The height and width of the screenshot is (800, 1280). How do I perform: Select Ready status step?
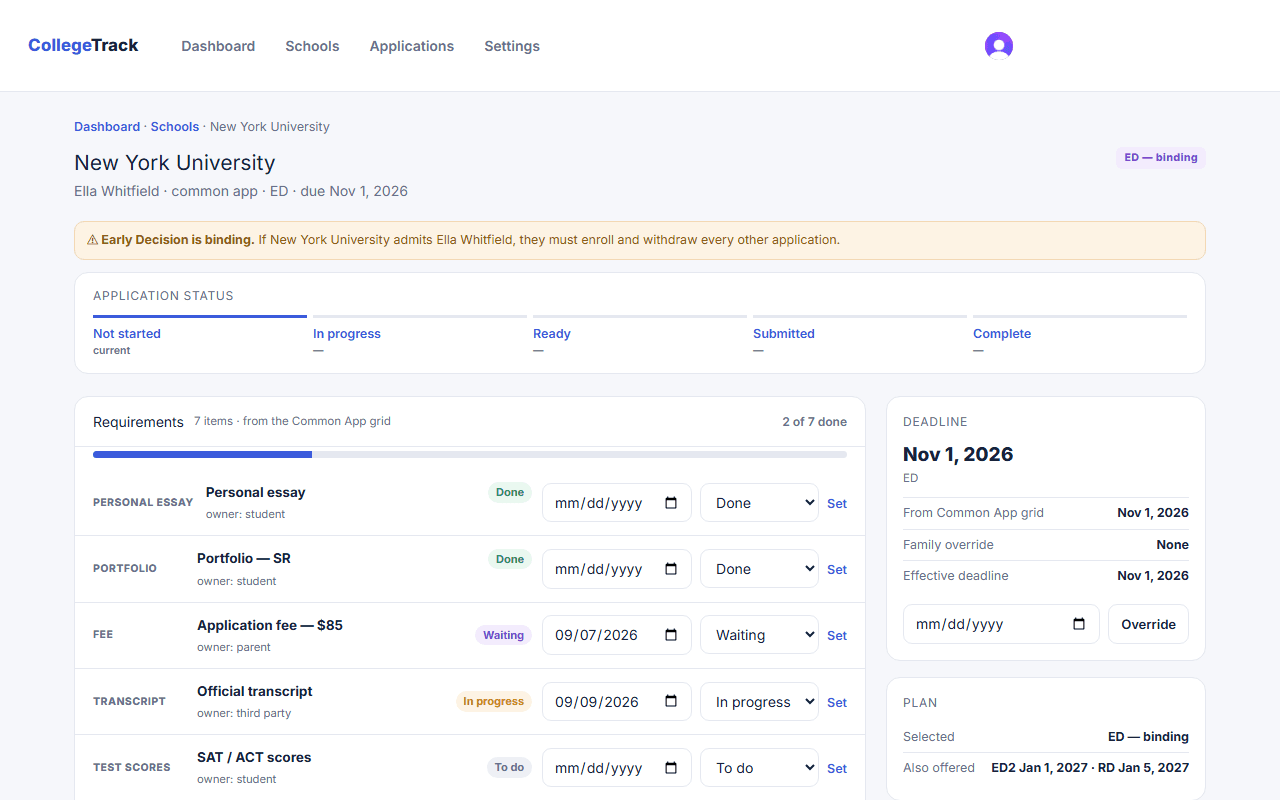pos(640,336)
